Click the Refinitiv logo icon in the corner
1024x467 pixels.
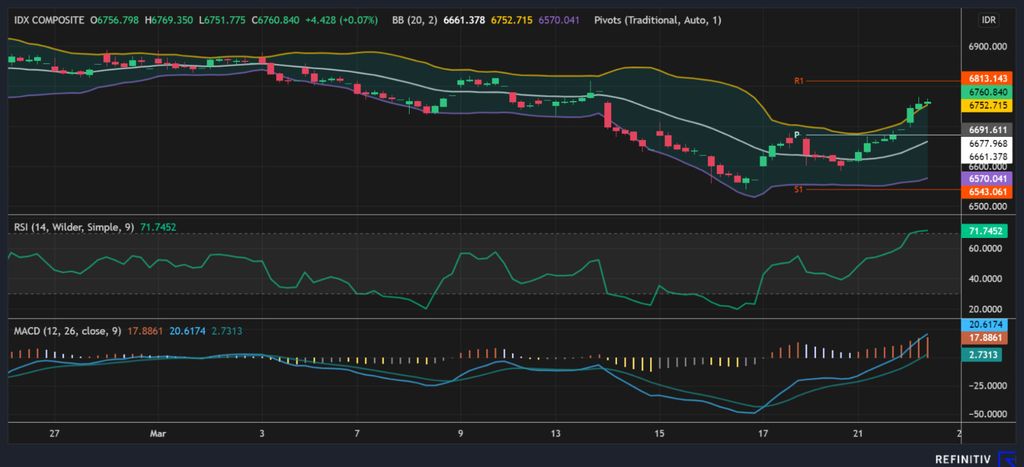tap(1009, 458)
